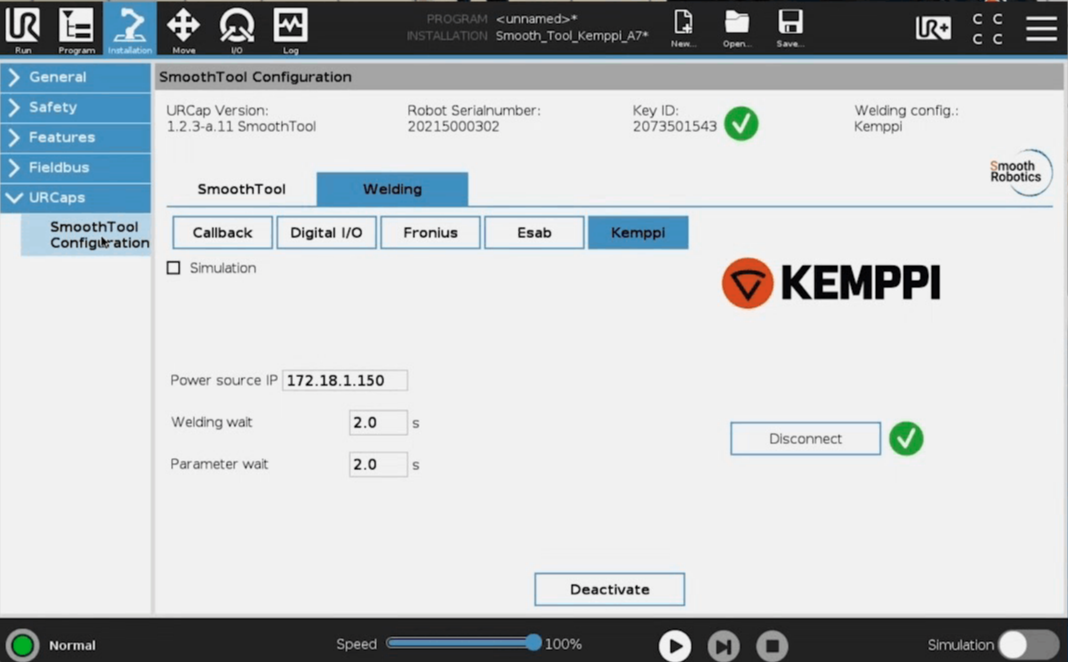Expand the Fieldbus section
The height and width of the screenshot is (663, 1068).
coord(76,167)
